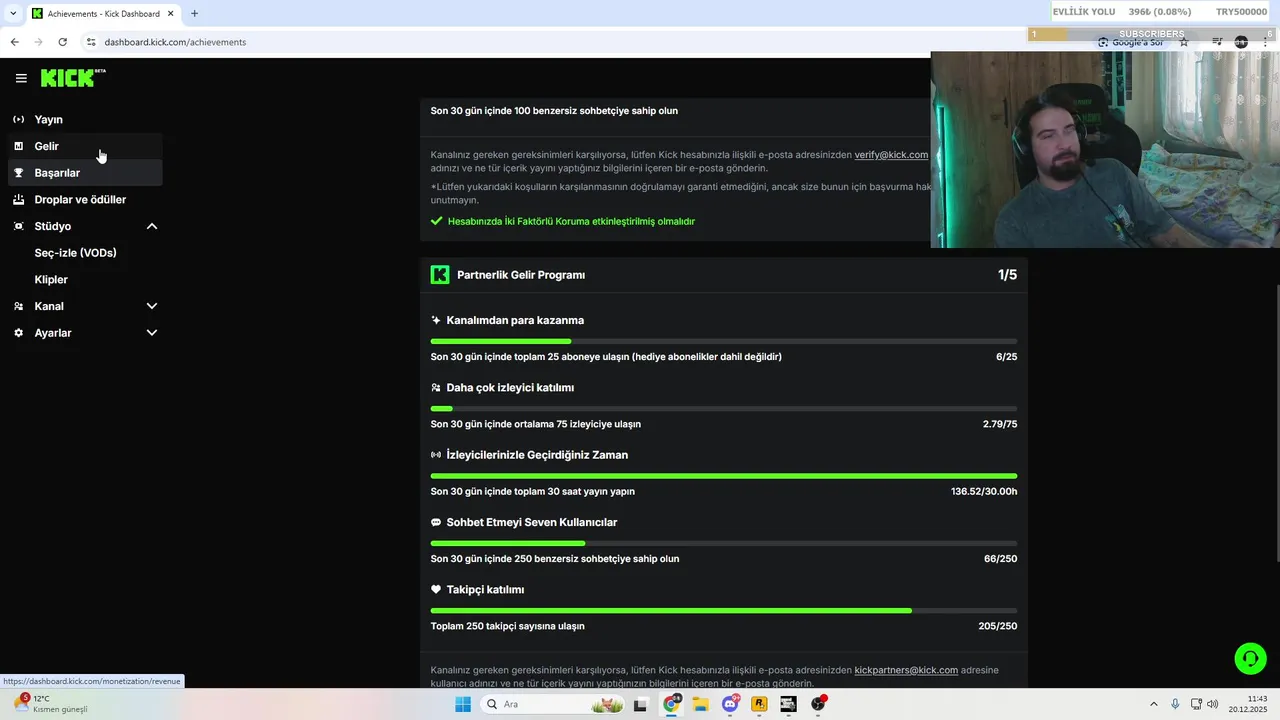The height and width of the screenshot is (720, 1280).
Task: Go to the Gelir revenue page
Action: 86,146
